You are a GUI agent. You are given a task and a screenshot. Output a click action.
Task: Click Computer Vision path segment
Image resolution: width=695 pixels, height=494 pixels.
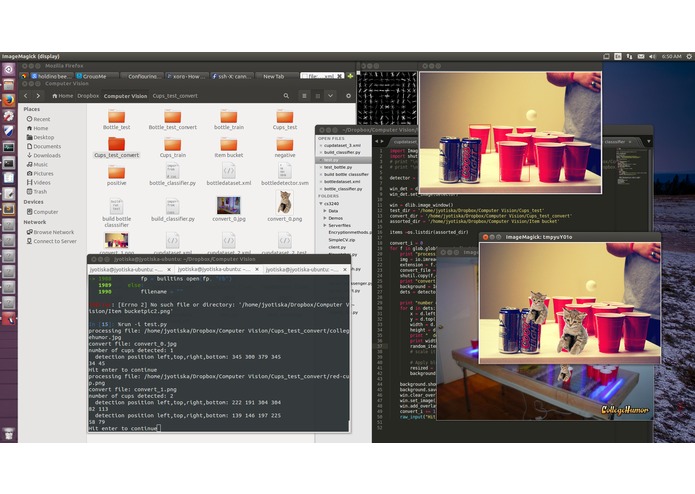point(125,96)
